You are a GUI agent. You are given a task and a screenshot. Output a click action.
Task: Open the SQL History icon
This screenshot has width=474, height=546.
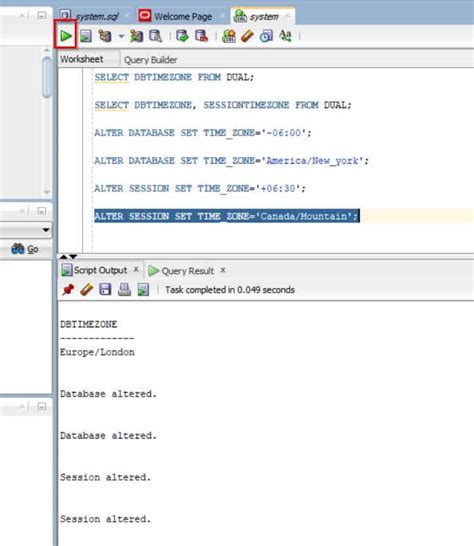click(266, 36)
